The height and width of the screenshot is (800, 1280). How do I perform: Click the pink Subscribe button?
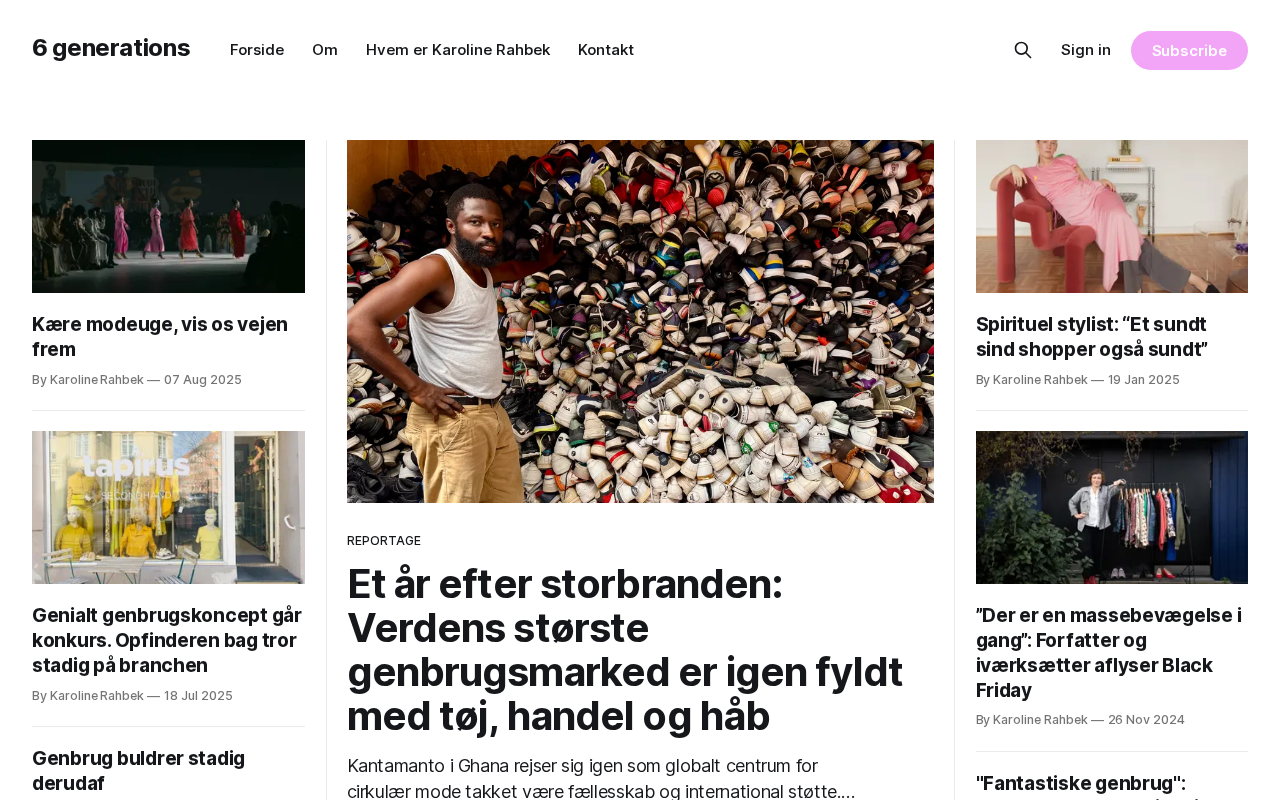point(1189,50)
